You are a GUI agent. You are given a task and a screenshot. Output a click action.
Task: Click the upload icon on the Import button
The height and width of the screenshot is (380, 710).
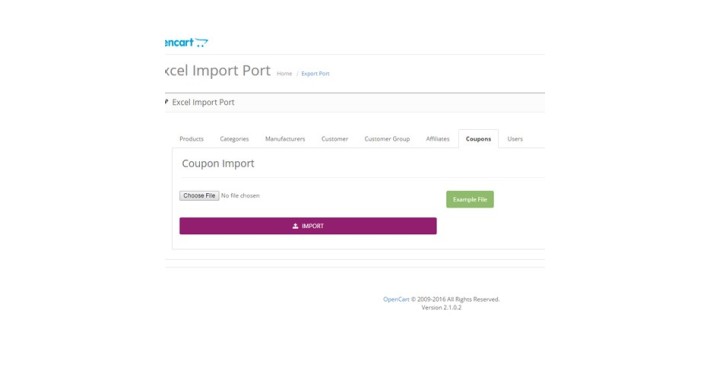click(295, 226)
